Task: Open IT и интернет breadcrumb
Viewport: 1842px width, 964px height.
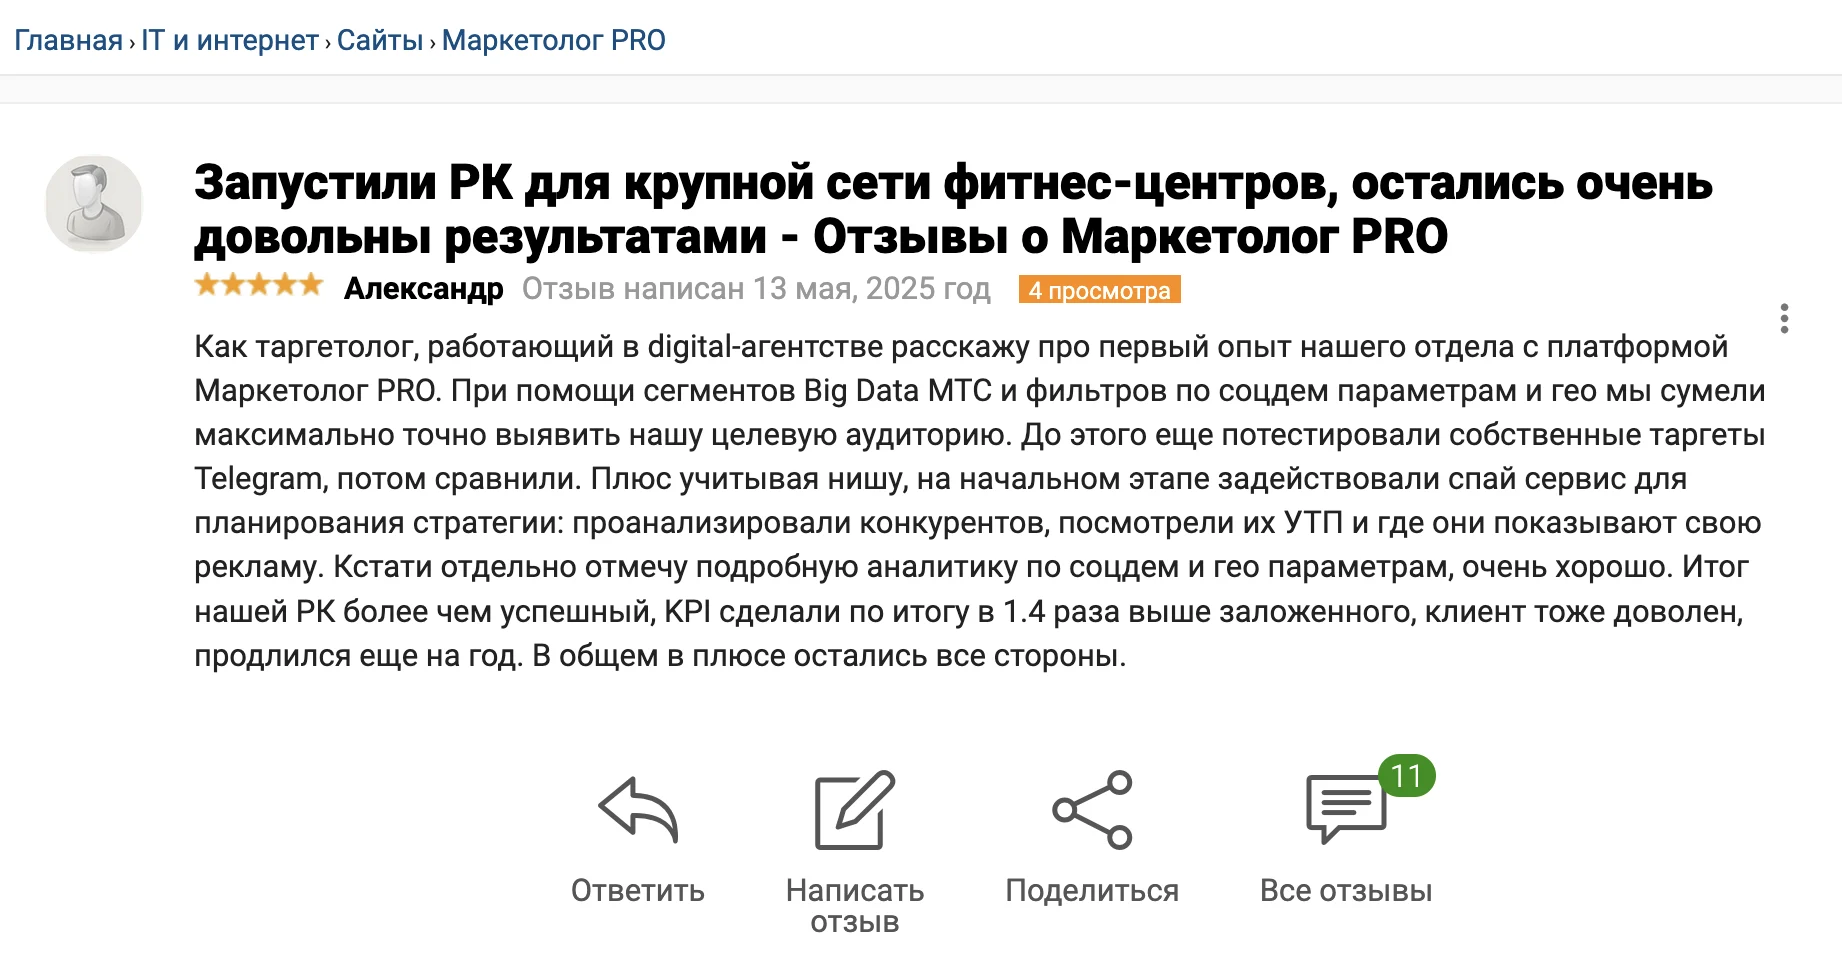Action: (x=230, y=40)
